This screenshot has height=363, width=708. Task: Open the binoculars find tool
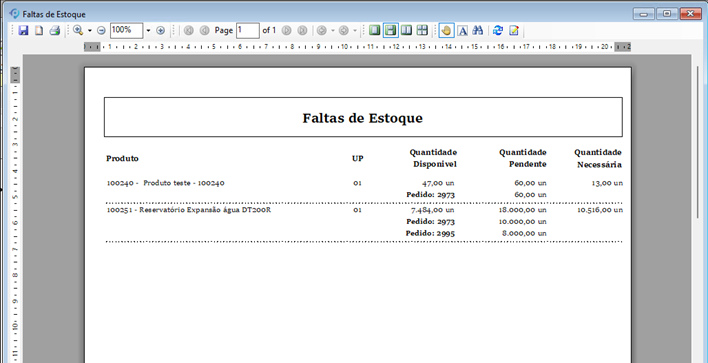(478, 30)
